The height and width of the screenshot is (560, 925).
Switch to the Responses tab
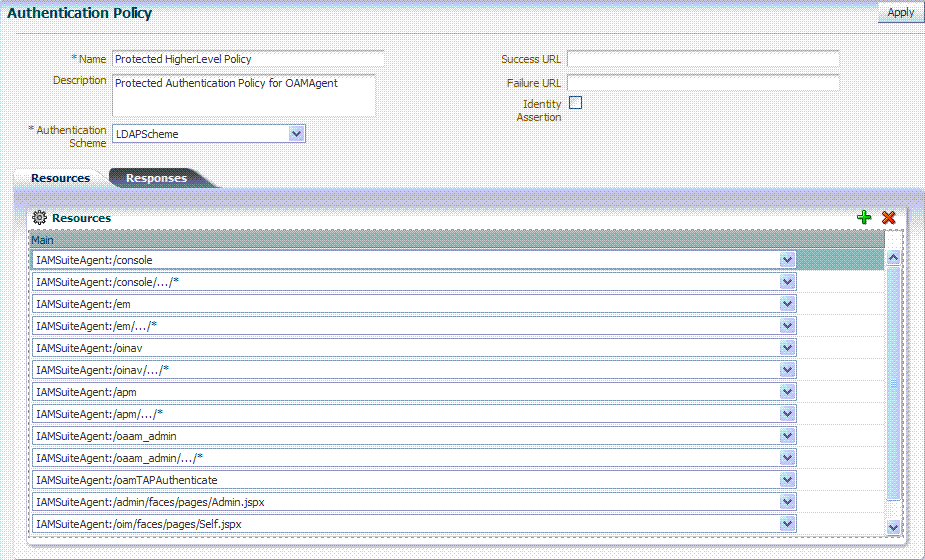pyautogui.click(x=156, y=178)
